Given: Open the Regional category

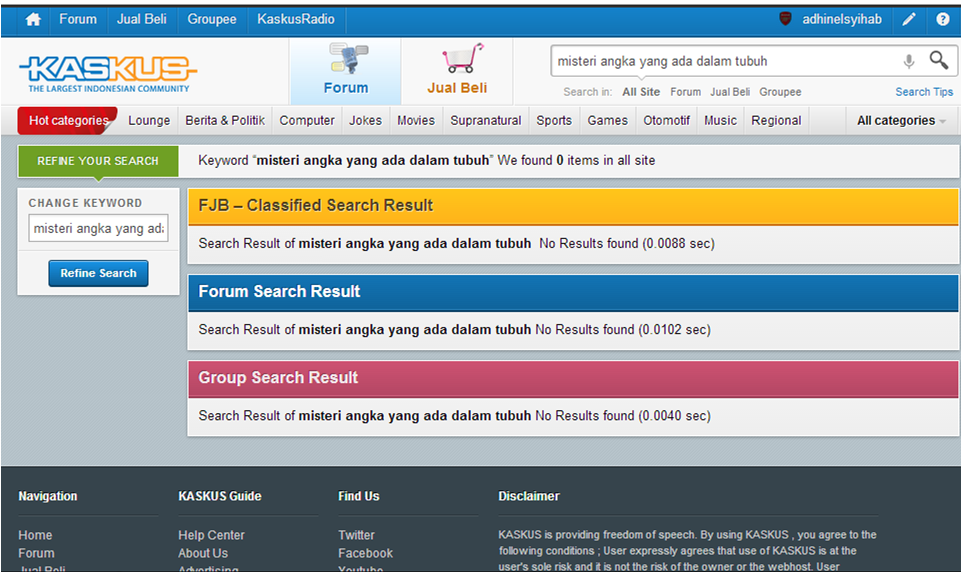Looking at the screenshot, I should point(776,121).
